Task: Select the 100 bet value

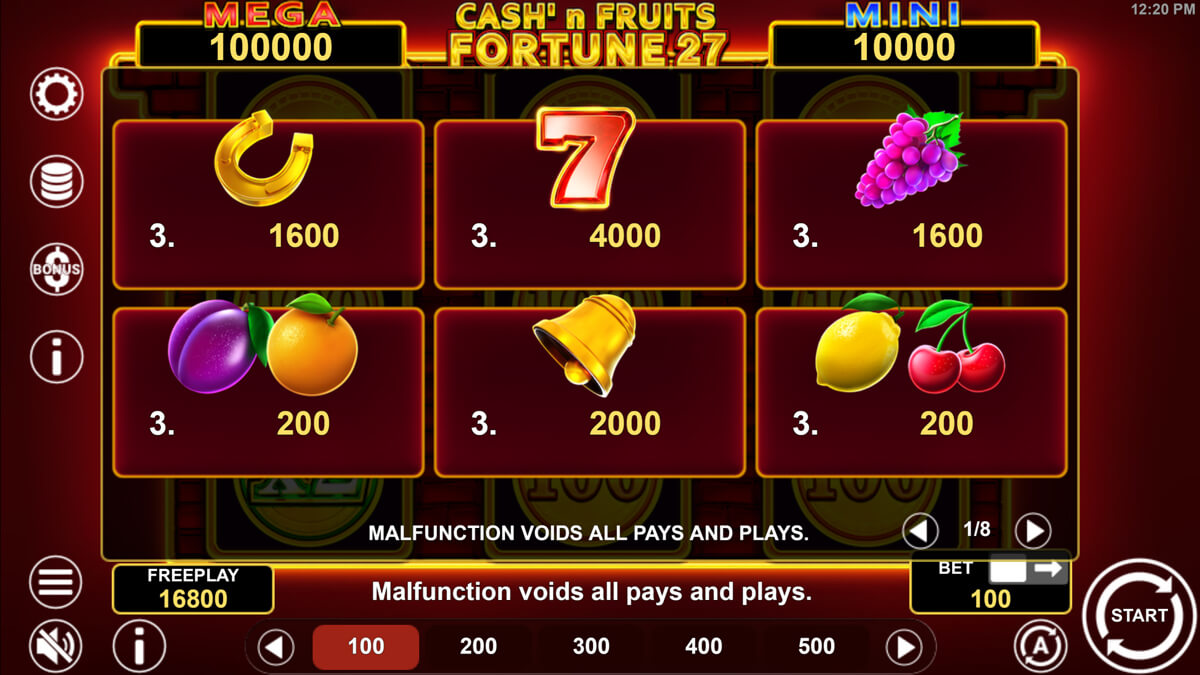Action: (366, 647)
